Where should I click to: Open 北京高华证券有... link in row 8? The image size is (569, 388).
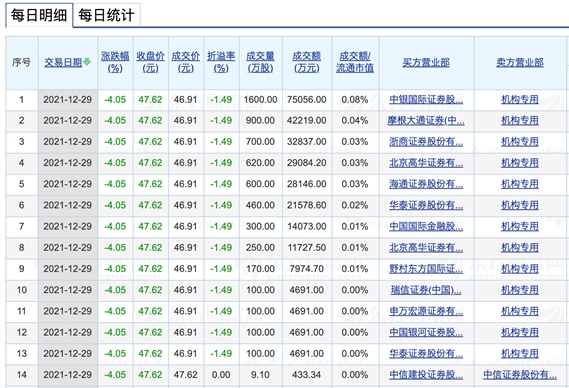[x=426, y=248]
